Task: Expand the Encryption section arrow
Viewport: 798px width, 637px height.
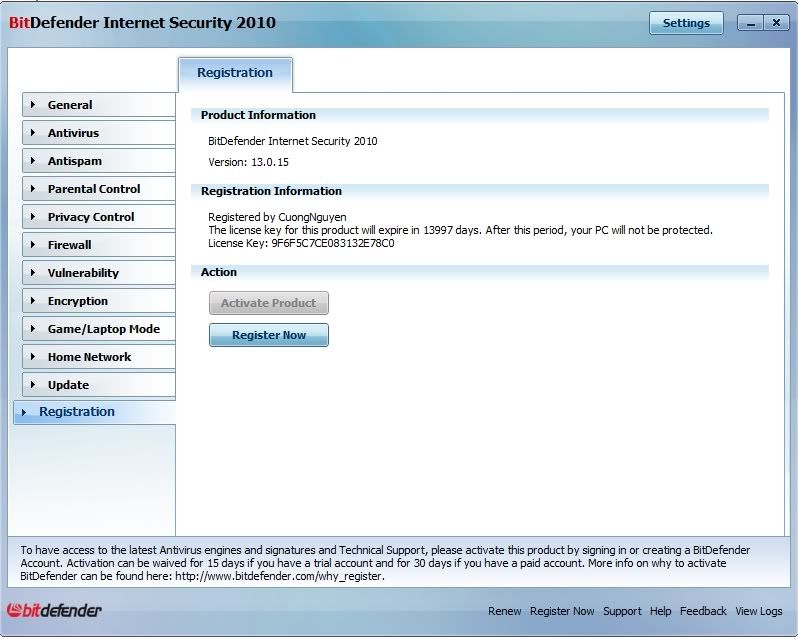Action: pos(33,301)
